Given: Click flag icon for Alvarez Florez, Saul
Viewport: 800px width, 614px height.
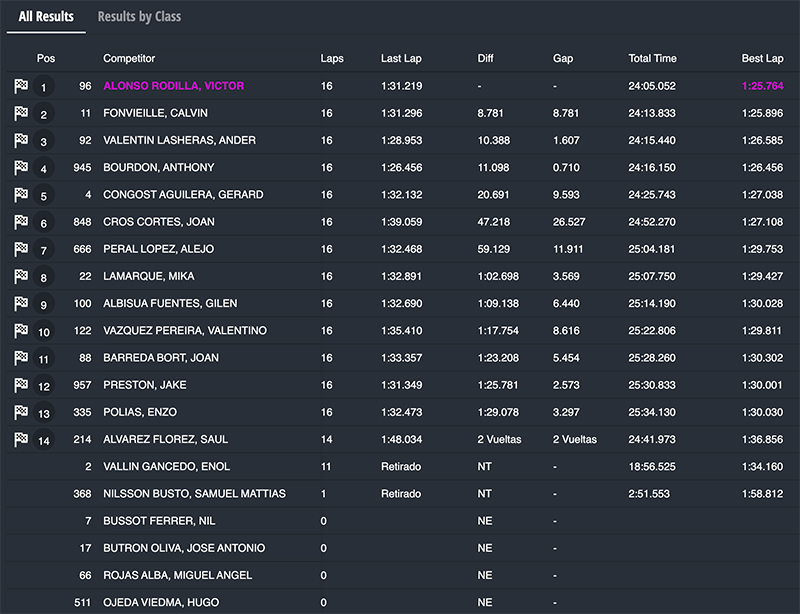Looking at the screenshot, I should pos(20,439).
